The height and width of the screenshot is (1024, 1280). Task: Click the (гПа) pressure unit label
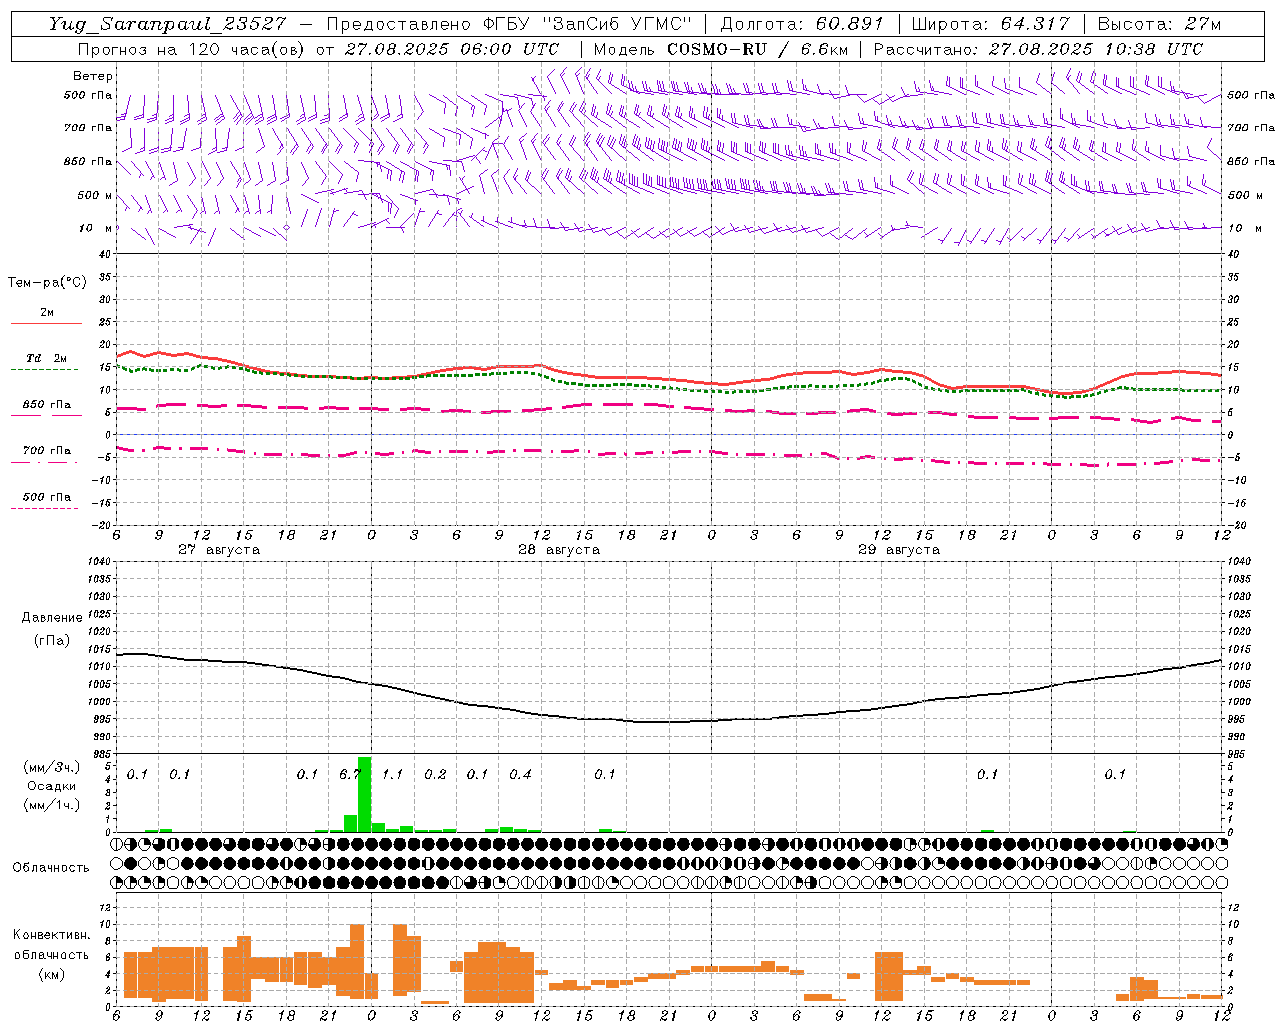point(52,640)
